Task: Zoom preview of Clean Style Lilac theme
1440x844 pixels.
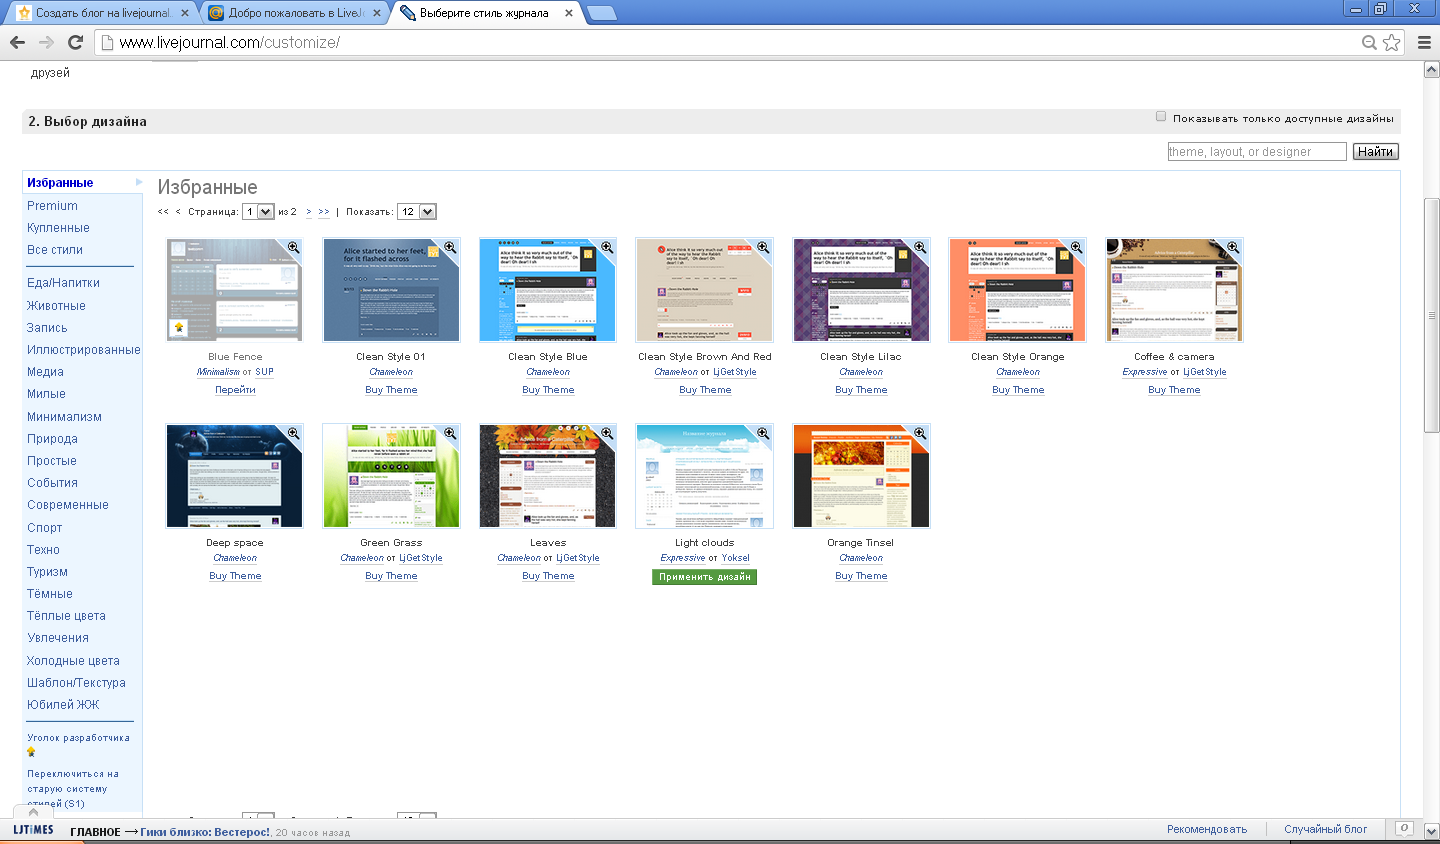Action: [x=920, y=247]
